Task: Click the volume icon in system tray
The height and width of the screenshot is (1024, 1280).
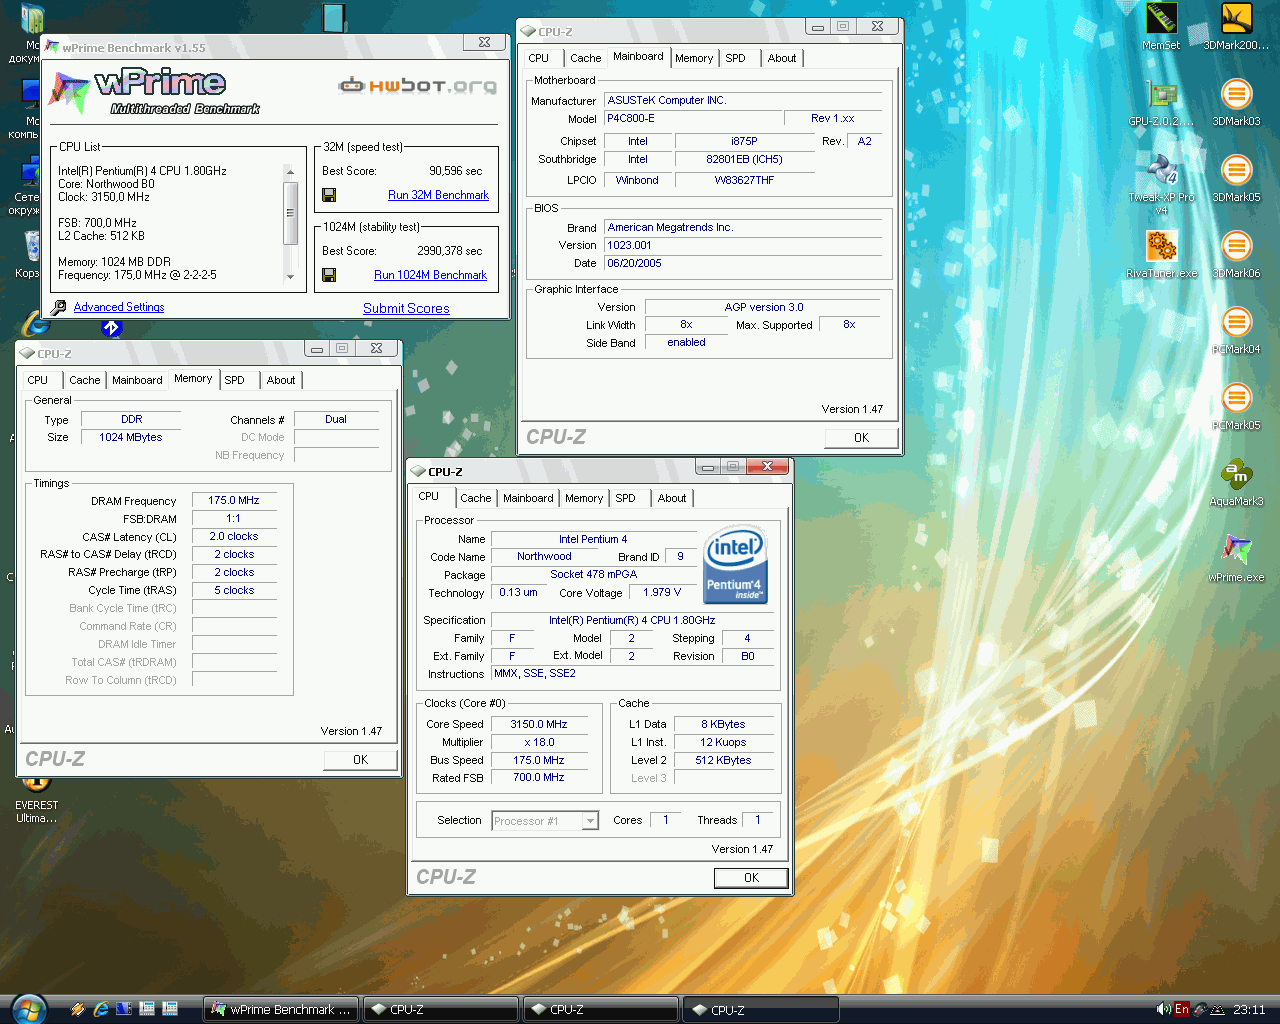Action: point(1163,1009)
